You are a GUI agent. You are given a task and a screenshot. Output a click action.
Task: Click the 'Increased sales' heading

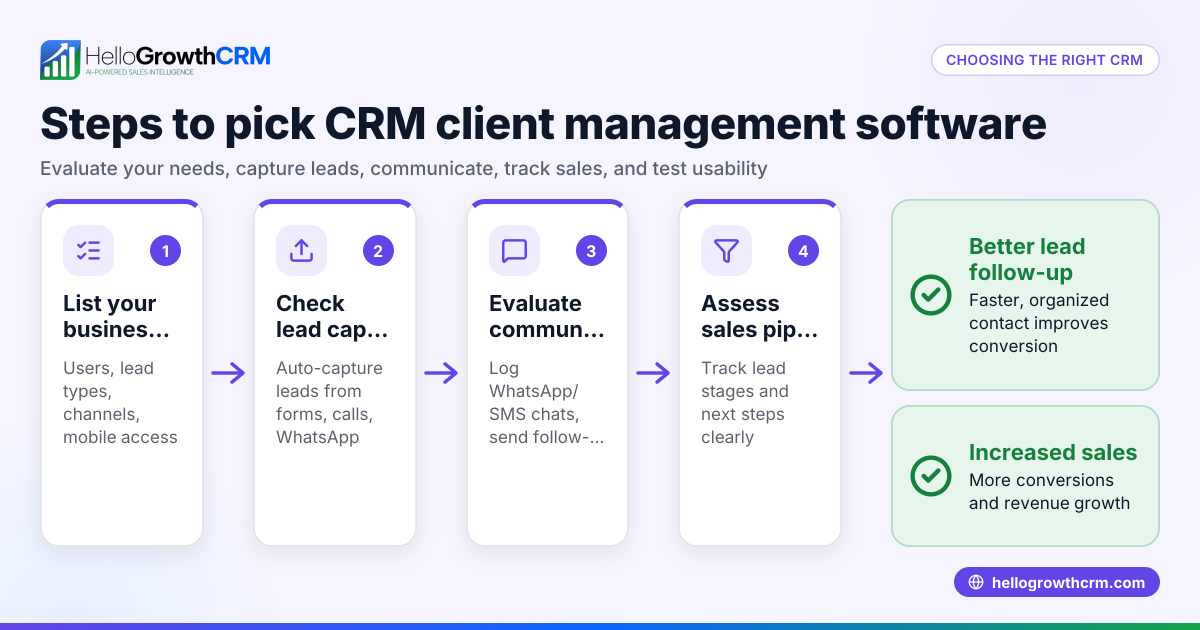[x=1053, y=452]
